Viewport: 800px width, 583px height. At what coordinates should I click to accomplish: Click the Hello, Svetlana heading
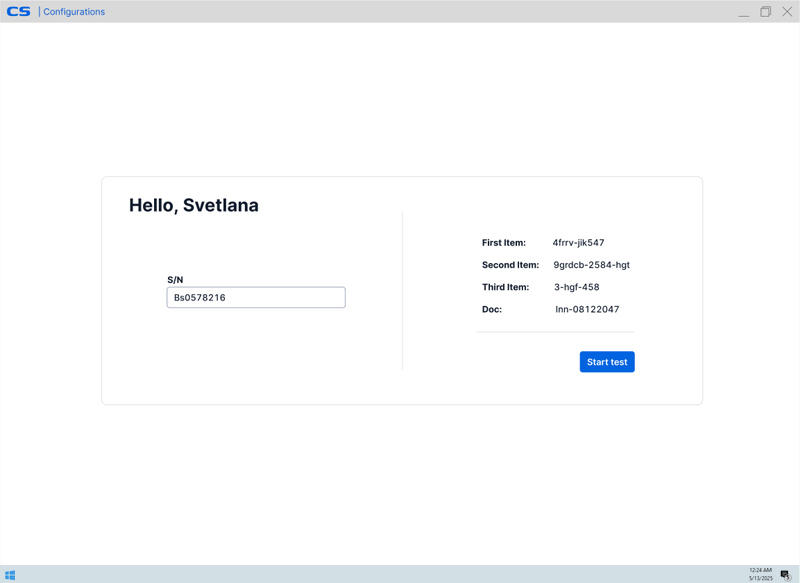194,205
